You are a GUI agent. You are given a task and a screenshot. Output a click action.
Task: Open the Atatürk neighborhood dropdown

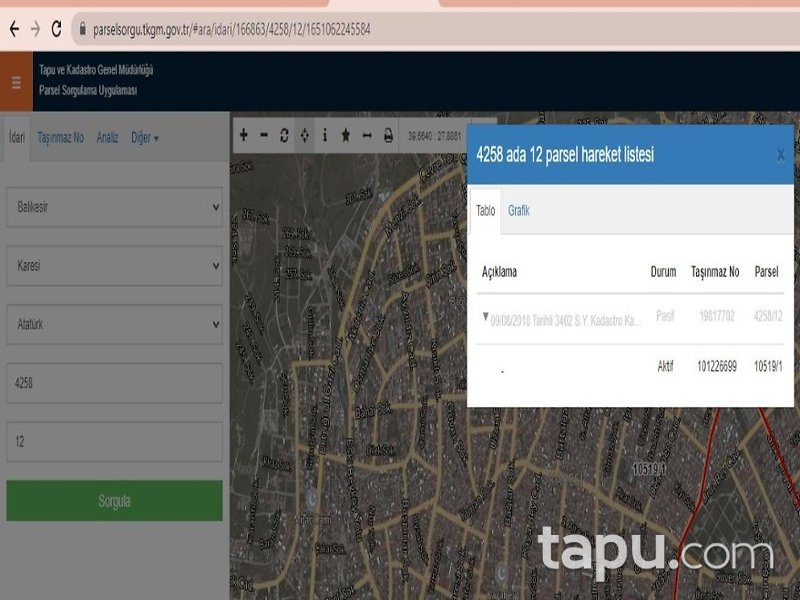(114, 324)
